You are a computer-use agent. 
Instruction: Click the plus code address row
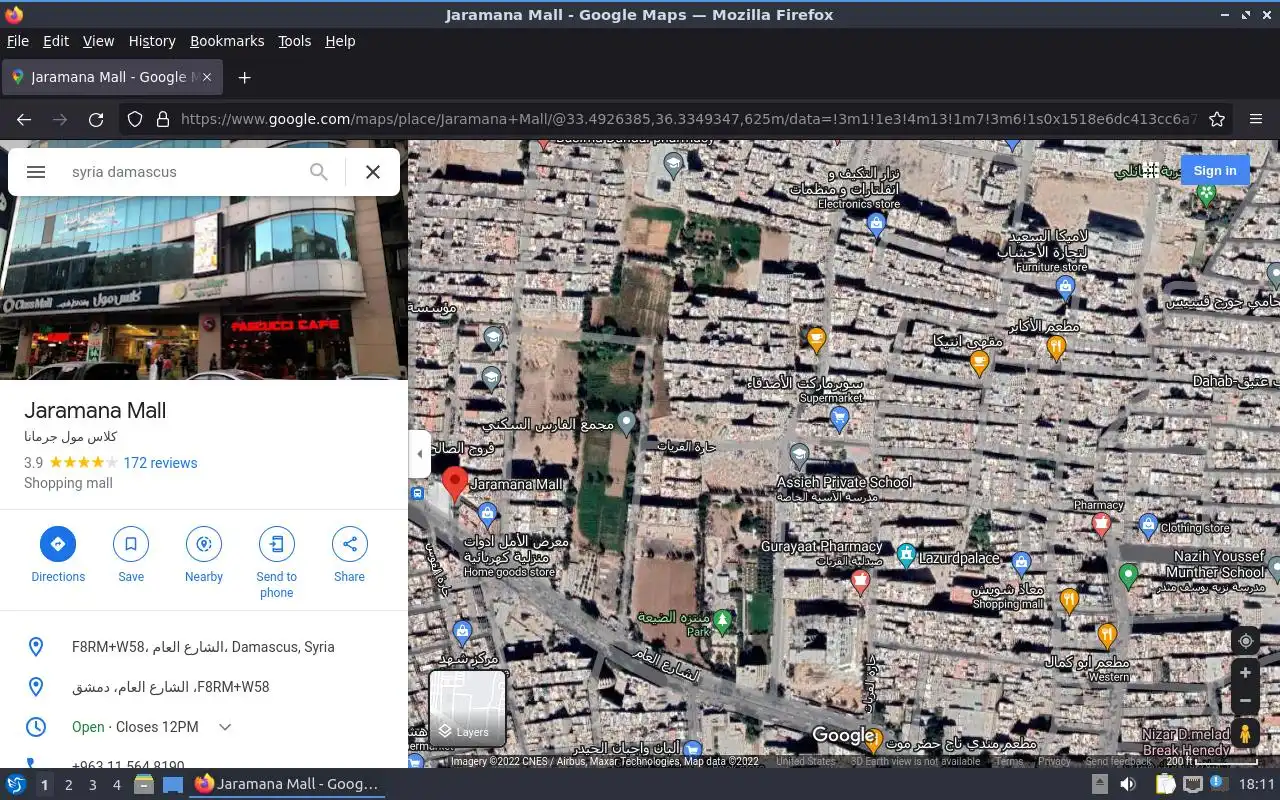point(204,647)
